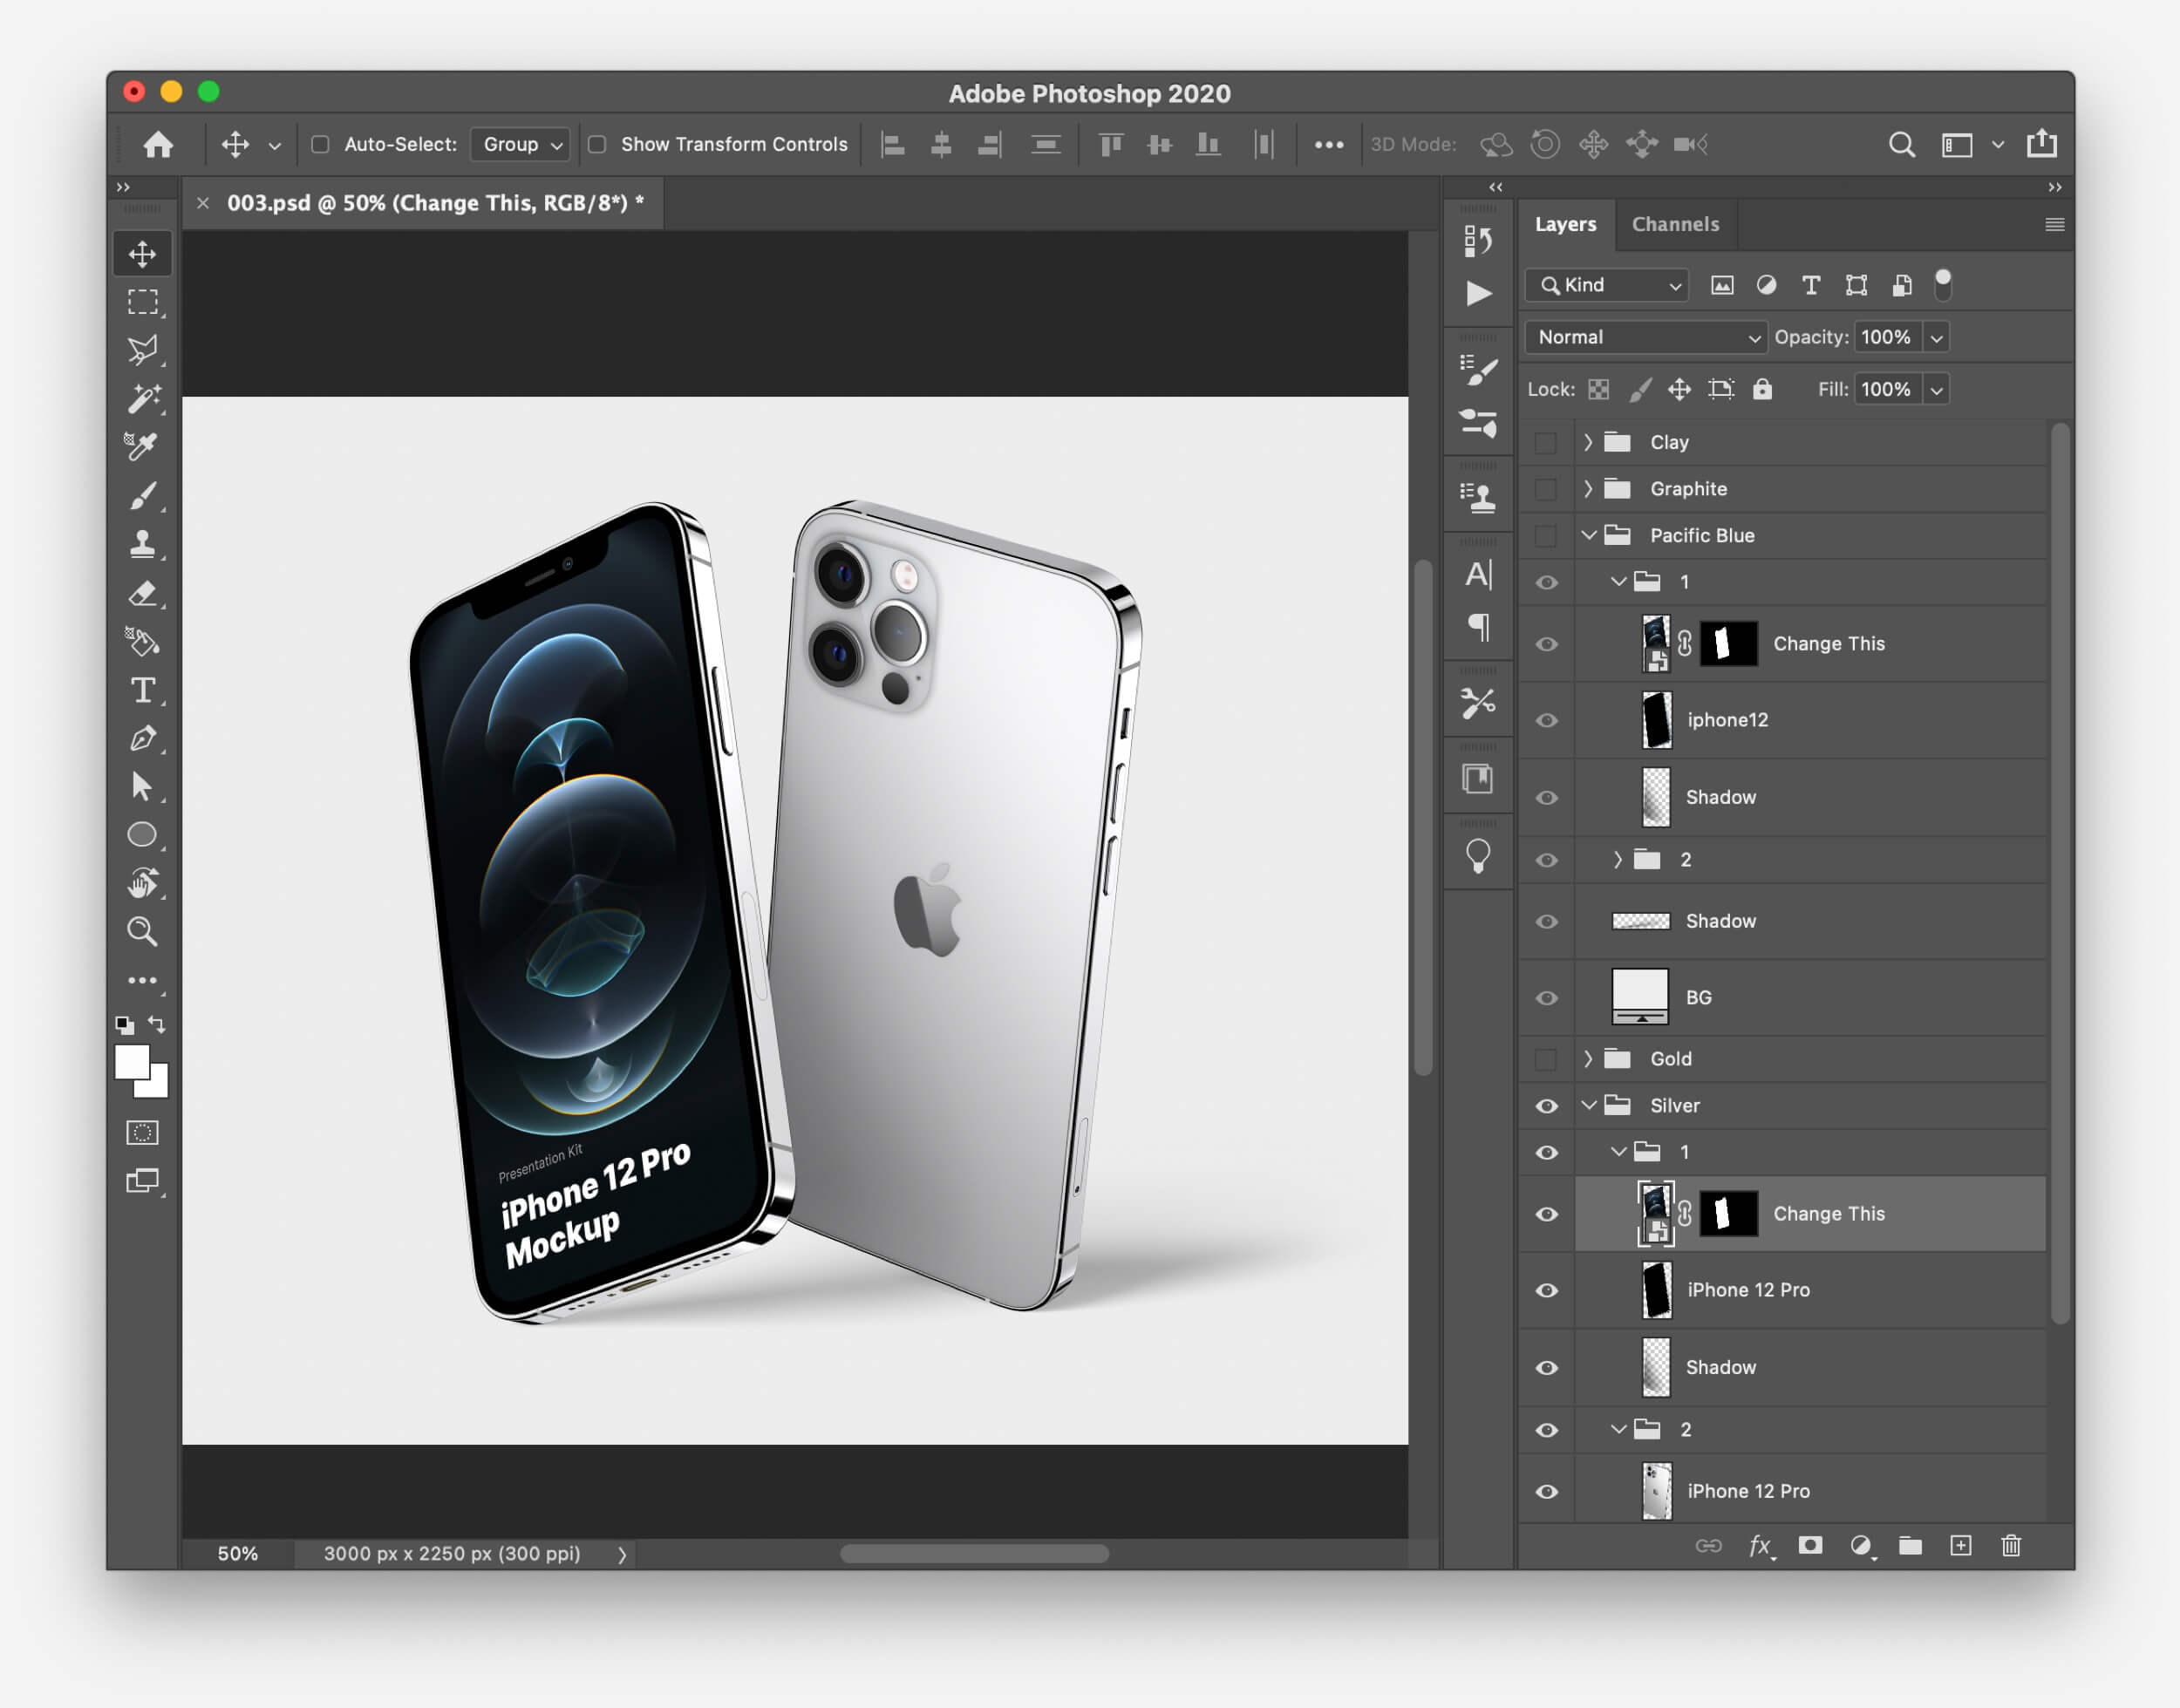Select the Polygonal Lasso tool
This screenshot has width=2180, height=1708.
coord(142,350)
